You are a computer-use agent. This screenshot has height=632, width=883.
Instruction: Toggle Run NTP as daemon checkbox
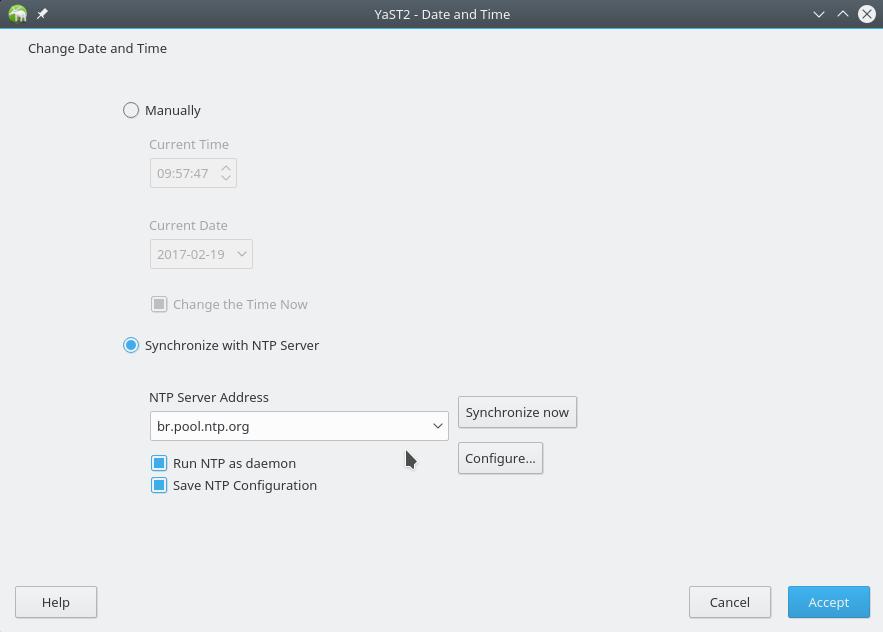click(x=159, y=463)
